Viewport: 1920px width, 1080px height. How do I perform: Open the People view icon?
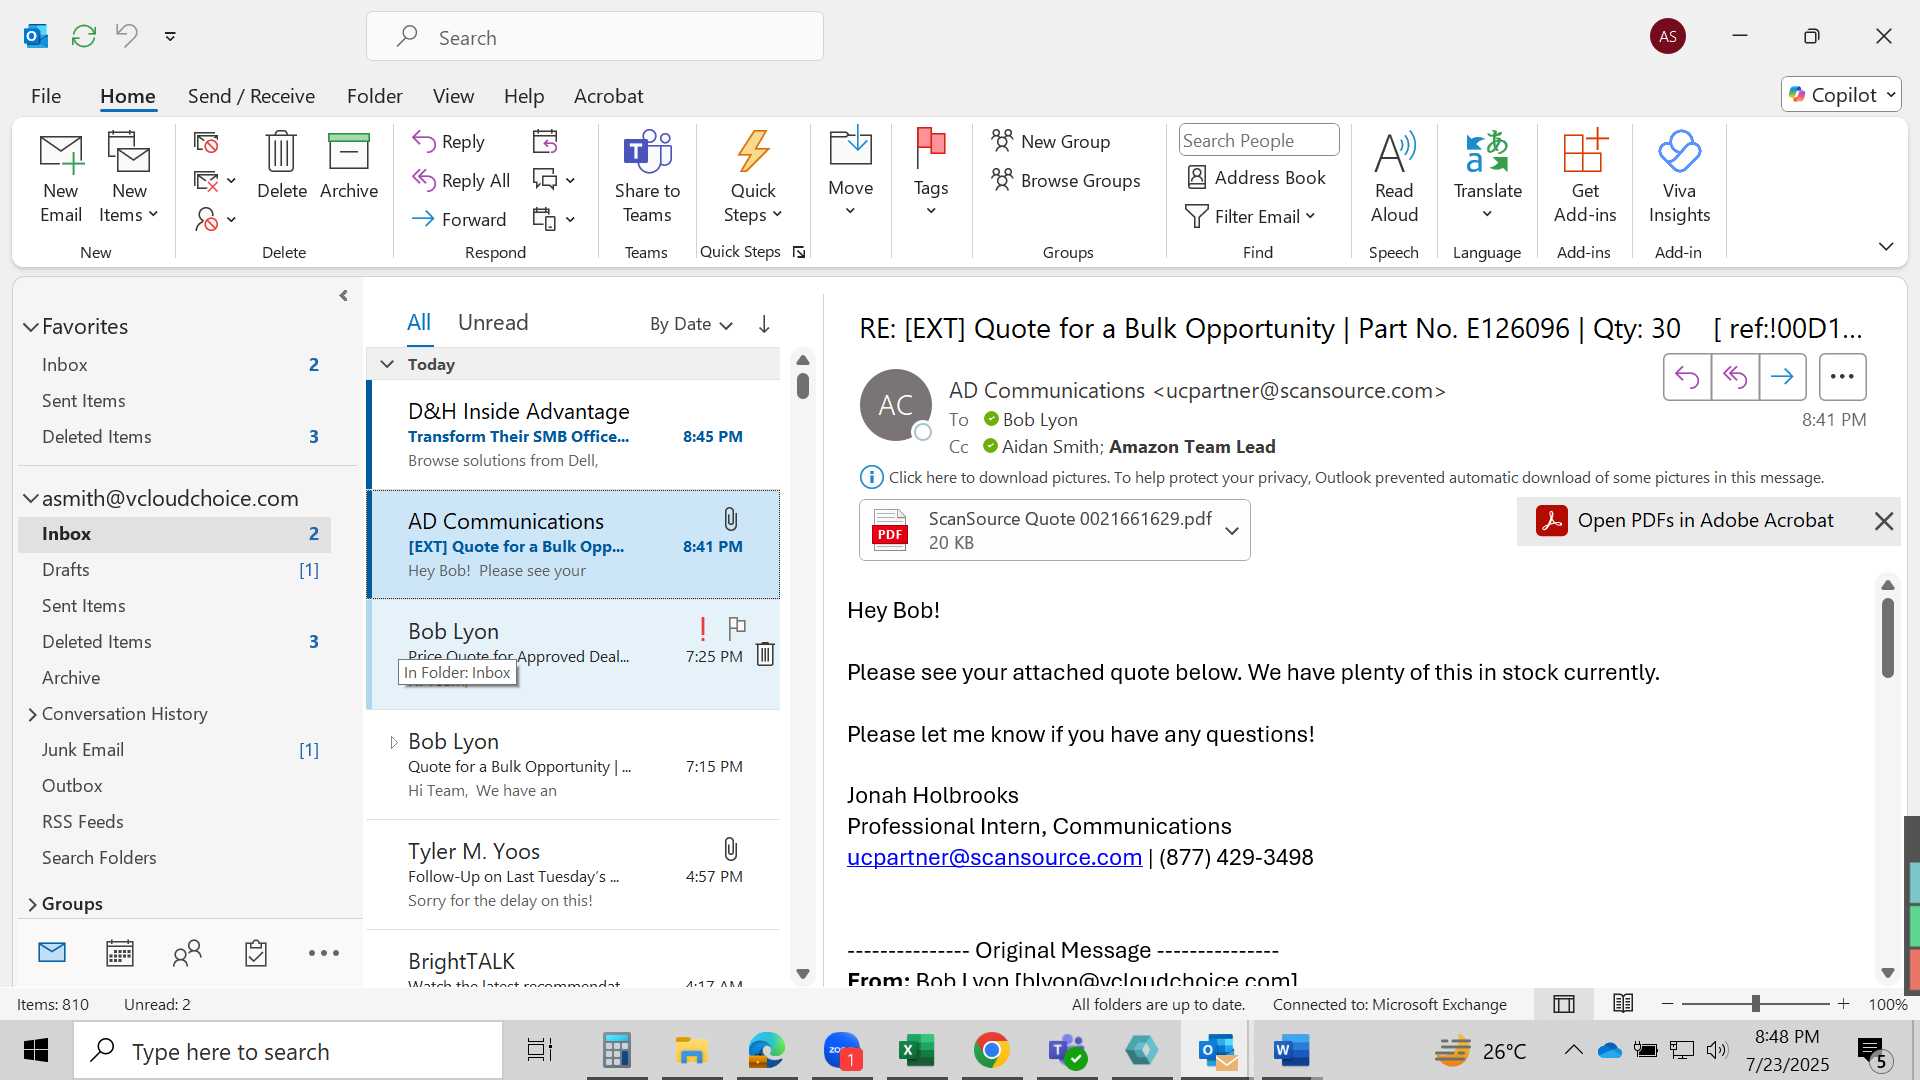pos(187,953)
